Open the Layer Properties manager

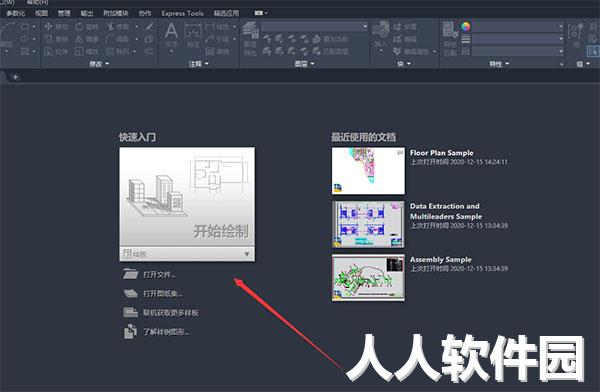[x=250, y=38]
